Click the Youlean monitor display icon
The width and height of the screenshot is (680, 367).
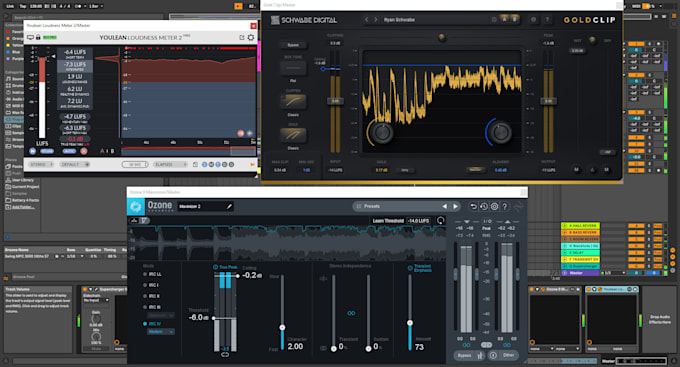(x=30, y=38)
